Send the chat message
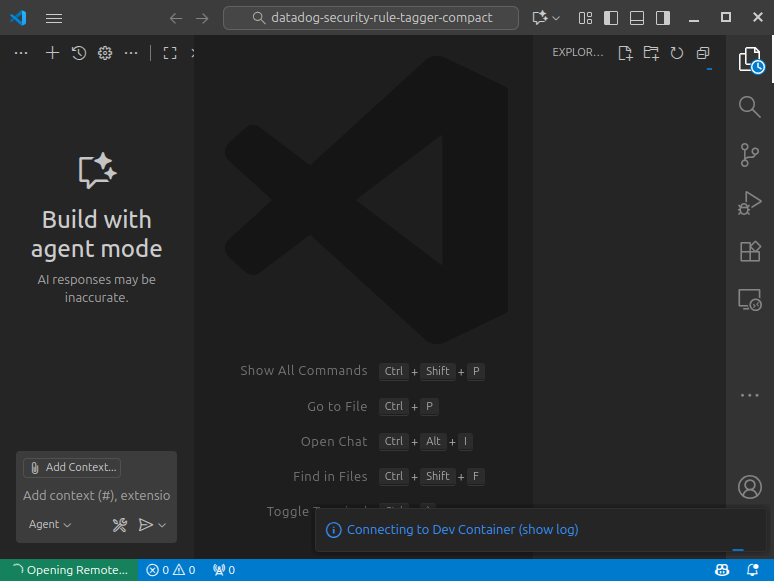Screen dimensions: 774x581 click(x=146, y=524)
